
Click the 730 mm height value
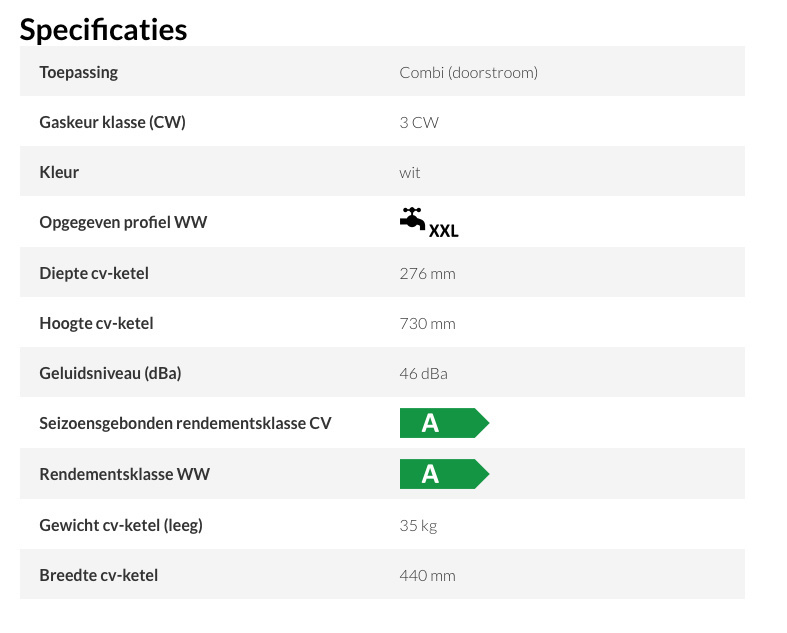pos(428,324)
